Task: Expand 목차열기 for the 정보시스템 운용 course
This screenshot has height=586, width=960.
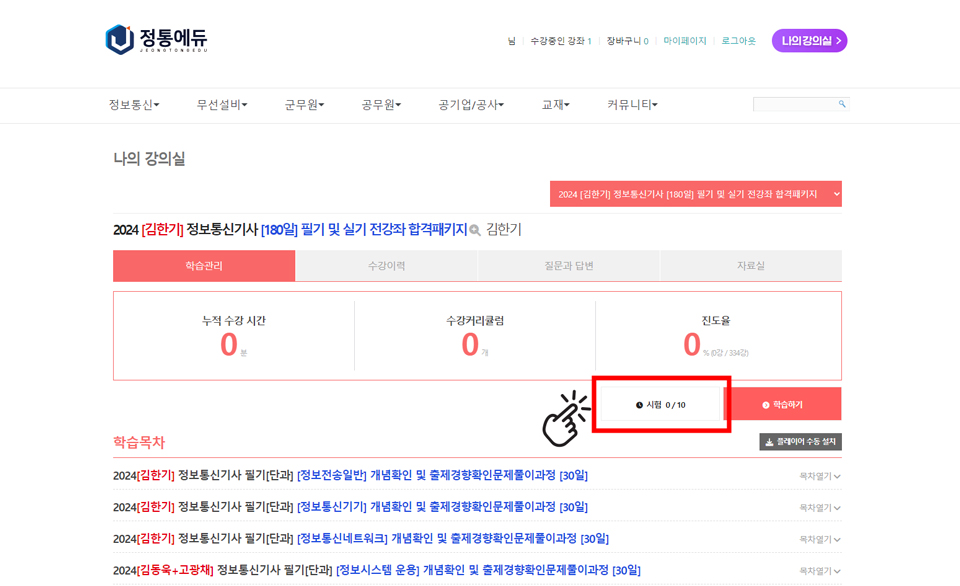Action: coord(820,571)
